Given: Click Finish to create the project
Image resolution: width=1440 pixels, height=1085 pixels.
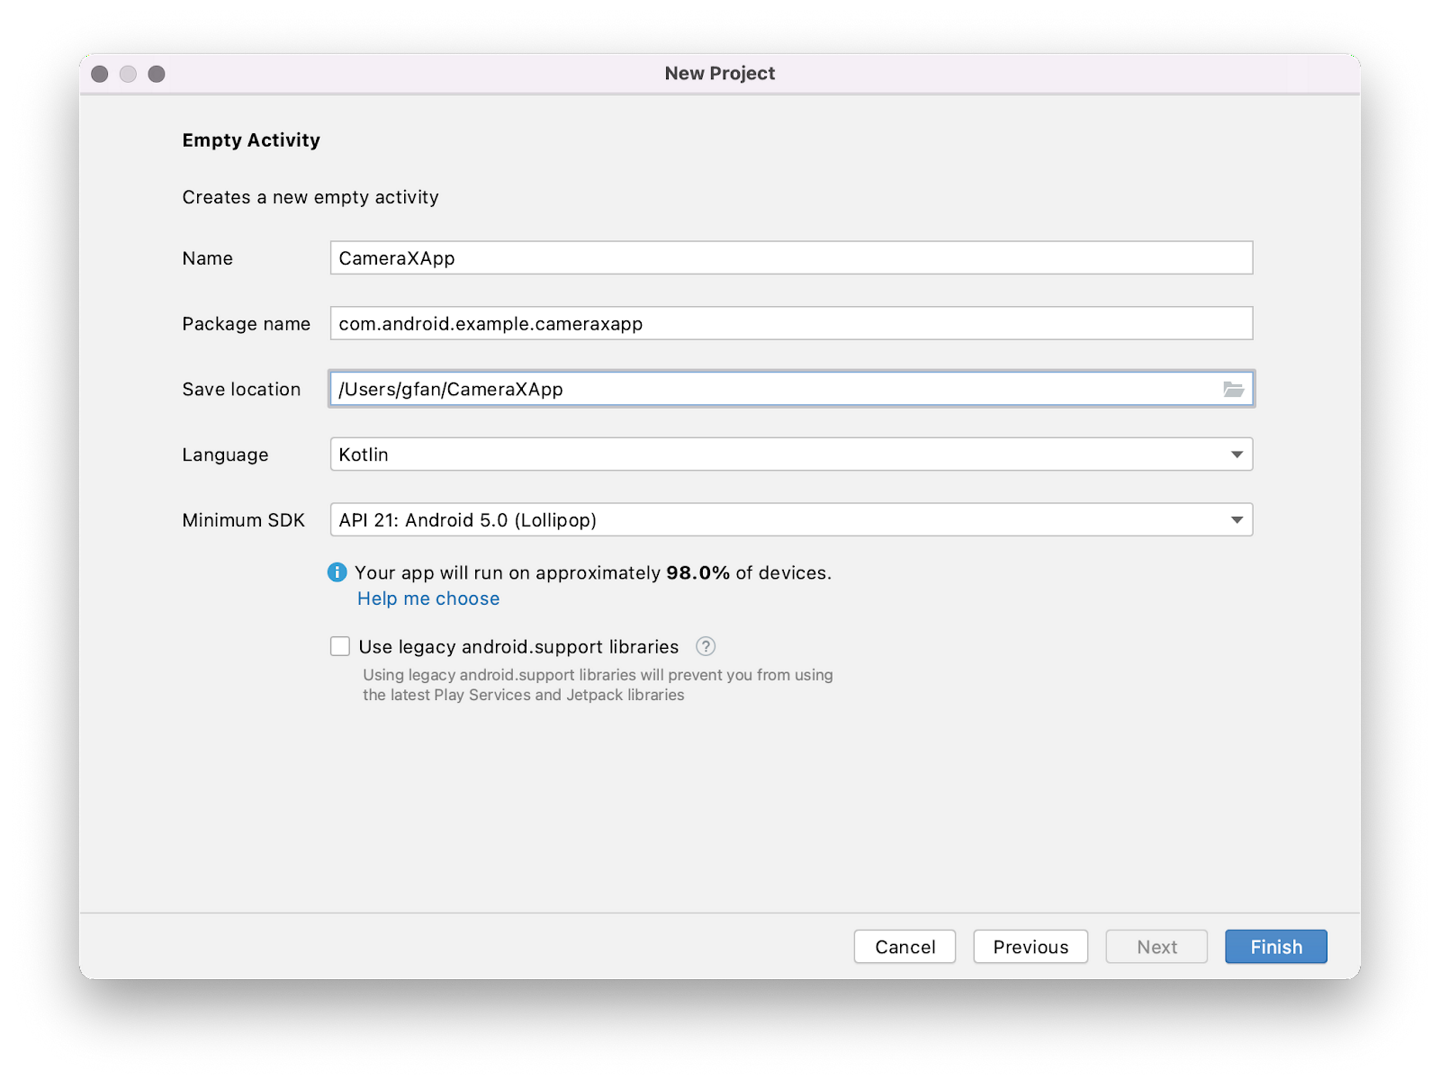Looking at the screenshot, I should [x=1275, y=946].
